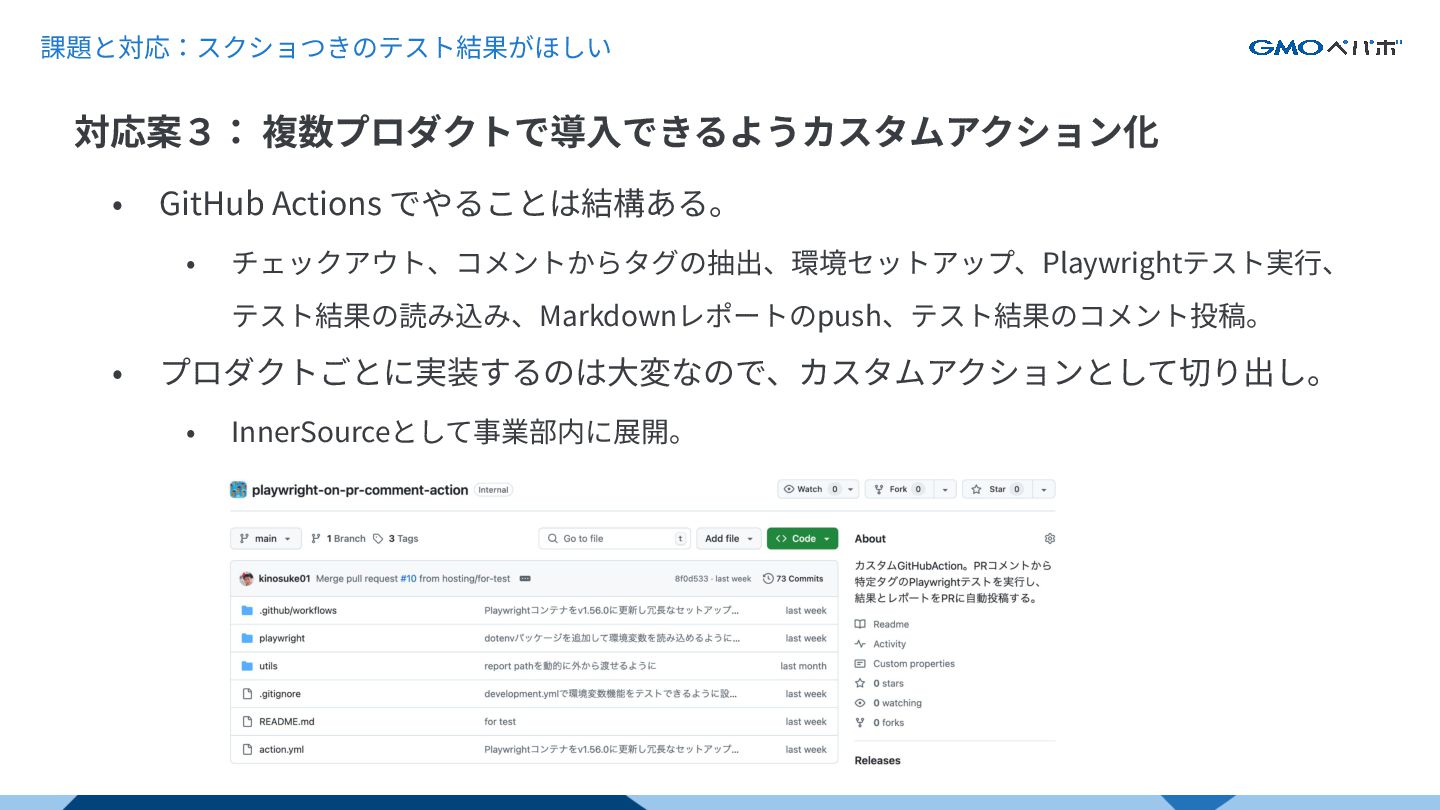Open the playwright folder
The width and height of the screenshot is (1440, 810).
pyautogui.click(x=282, y=638)
